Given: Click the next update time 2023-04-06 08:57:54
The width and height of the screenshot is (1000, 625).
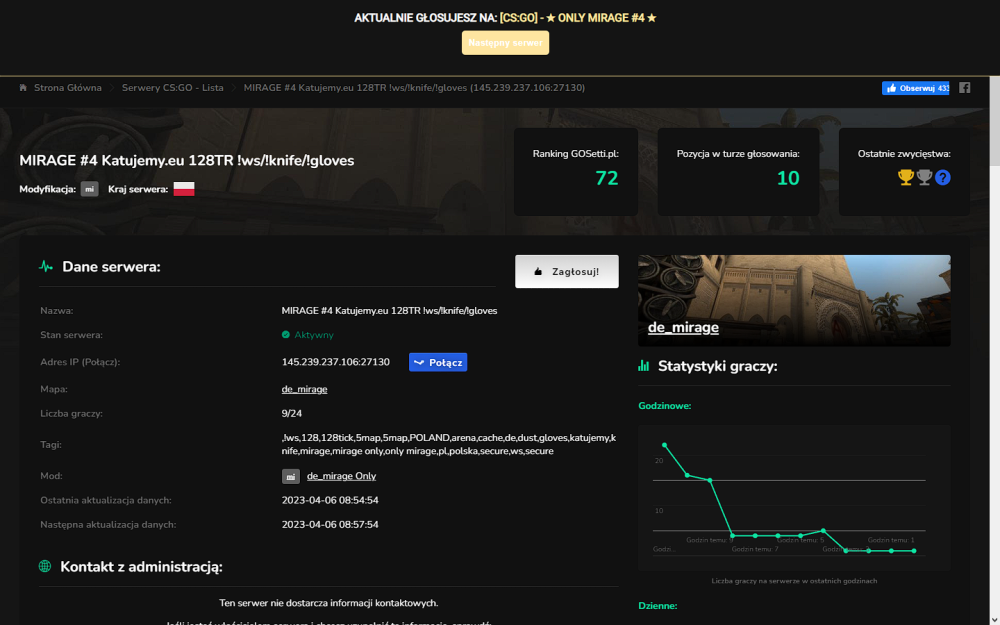Looking at the screenshot, I should (x=330, y=524).
